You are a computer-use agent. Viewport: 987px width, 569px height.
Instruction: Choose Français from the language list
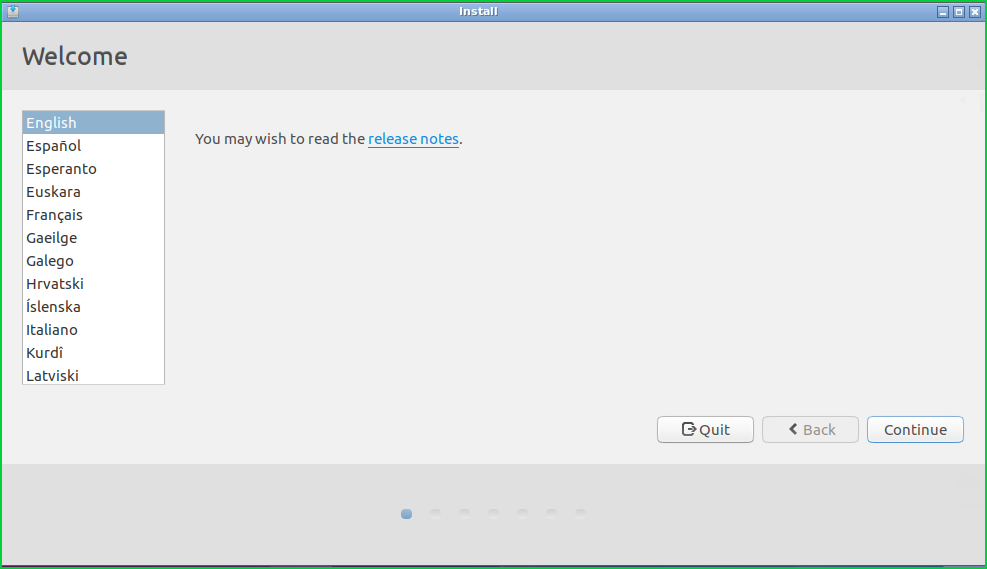coord(93,215)
